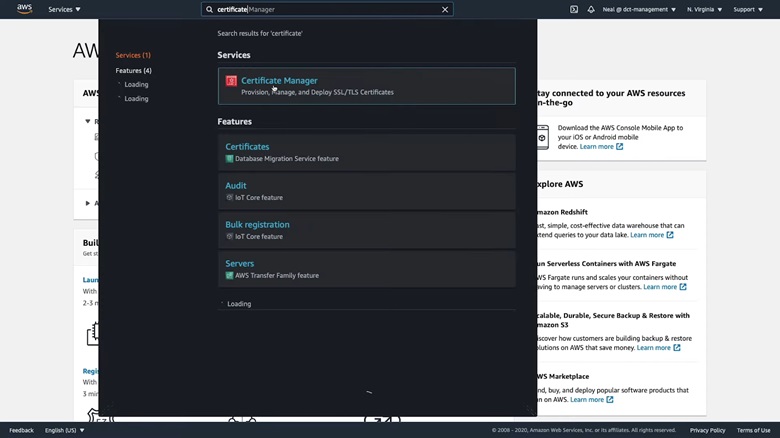Screen dimensions: 780x438
Task: Click the red Certificate Manager service icon
Action: click(231, 81)
